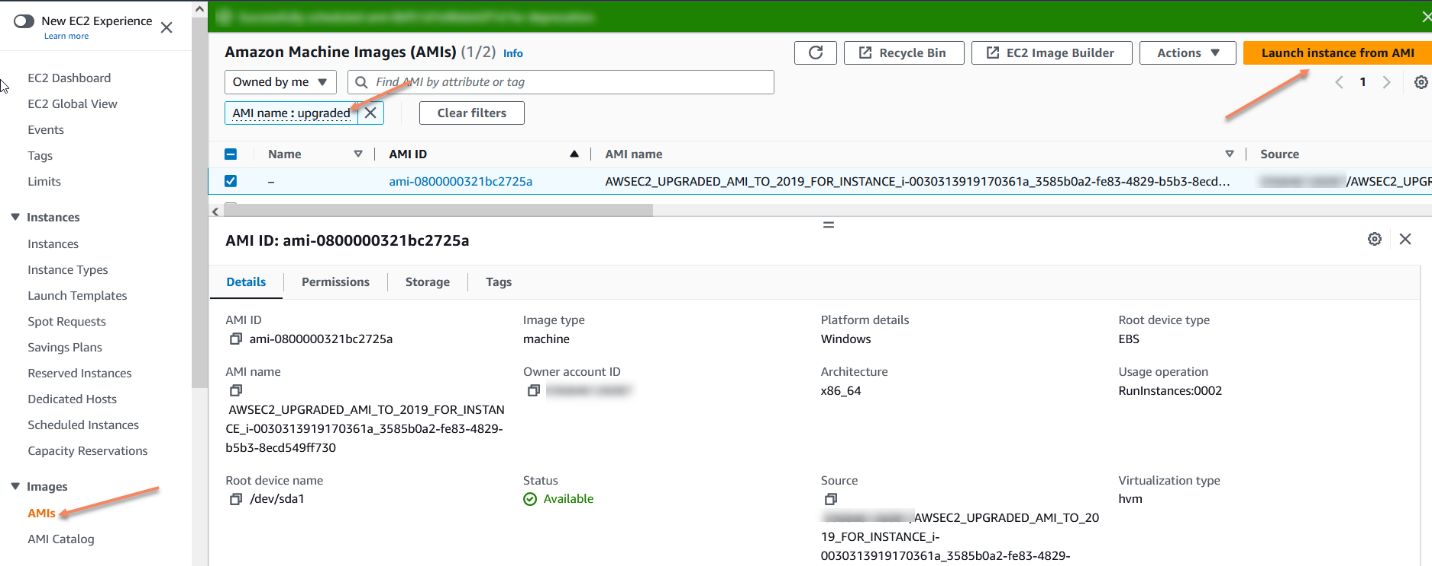The width and height of the screenshot is (1432, 566).
Task: Collapse the Images section
Action: coord(15,486)
